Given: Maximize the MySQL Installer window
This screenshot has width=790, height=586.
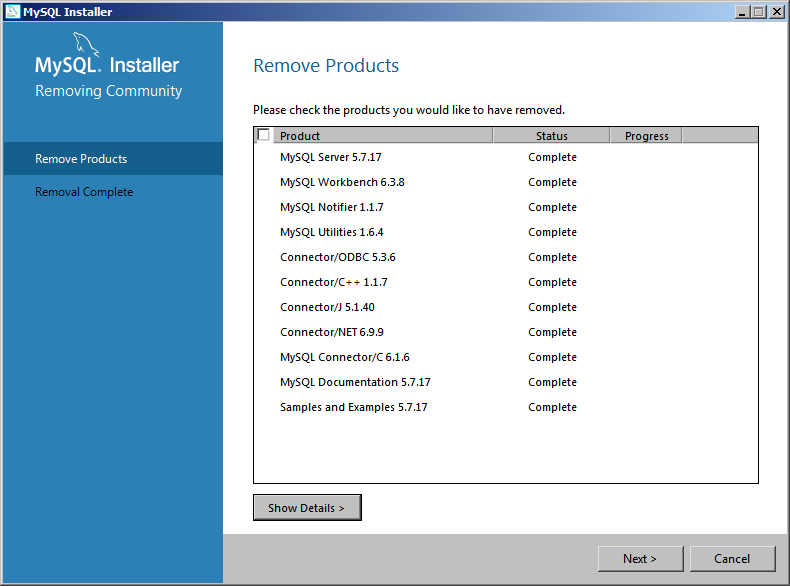Looking at the screenshot, I should [x=759, y=12].
